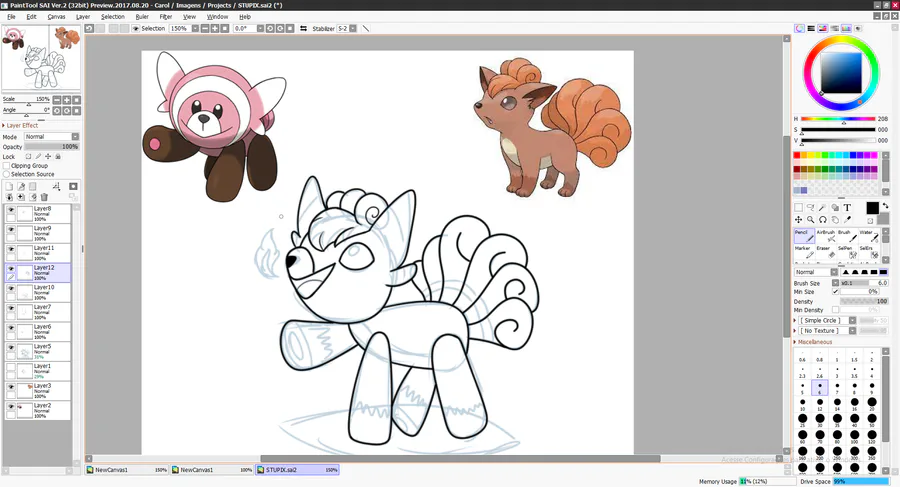
Task: Toggle visibility of Layer7
Action: (x=11, y=308)
